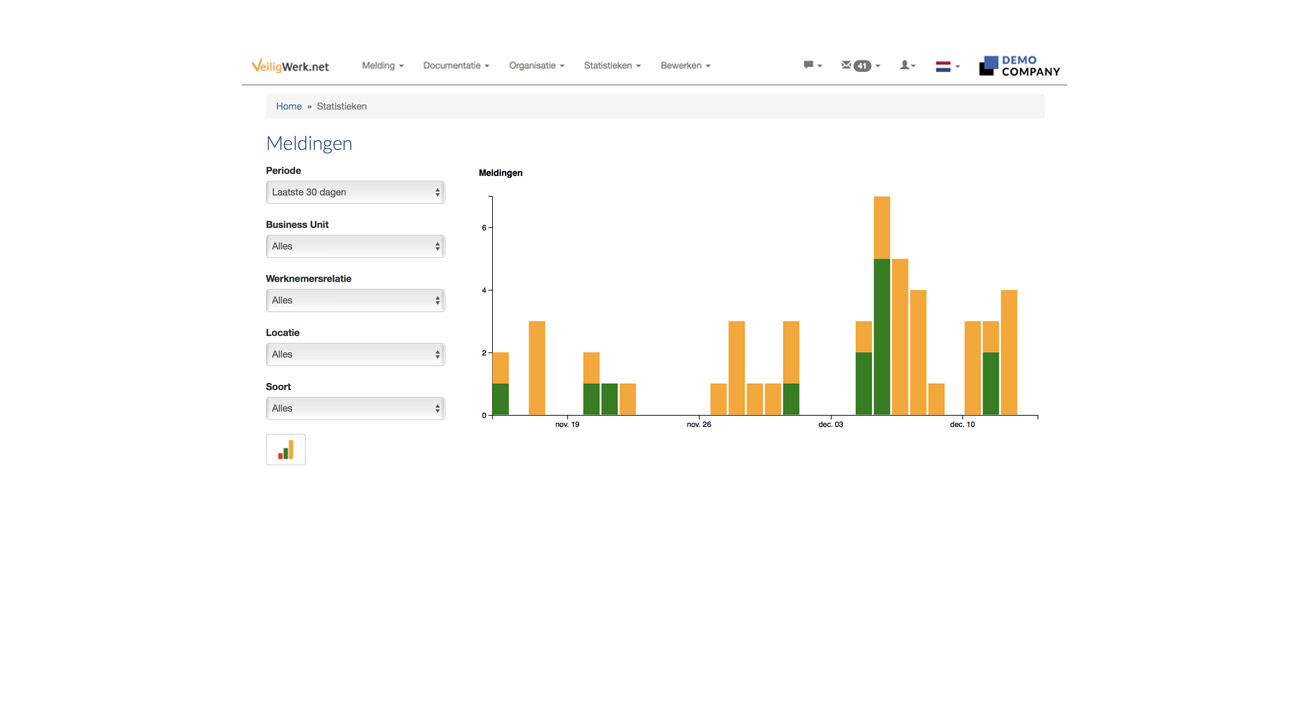Screen dimensions: 1299x713
Task: Click the bar chart icon button
Action: coord(285,450)
